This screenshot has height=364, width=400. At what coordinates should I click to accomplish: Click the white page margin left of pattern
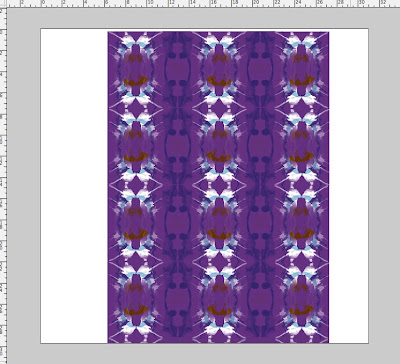pyautogui.click(x=74, y=186)
